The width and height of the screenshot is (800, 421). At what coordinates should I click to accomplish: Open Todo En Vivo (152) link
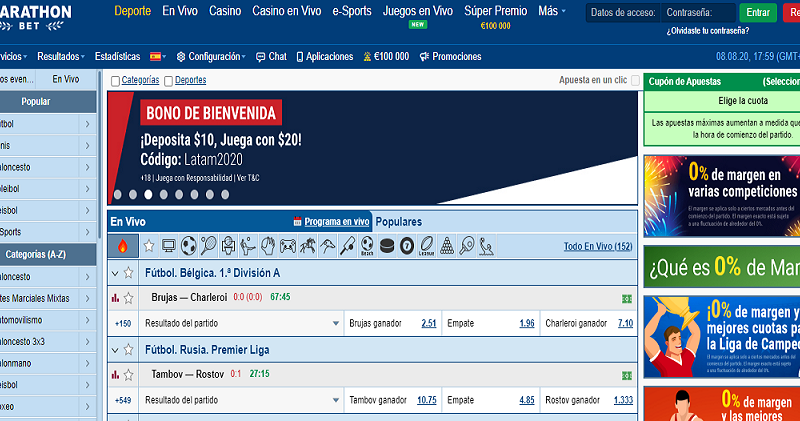(x=598, y=246)
